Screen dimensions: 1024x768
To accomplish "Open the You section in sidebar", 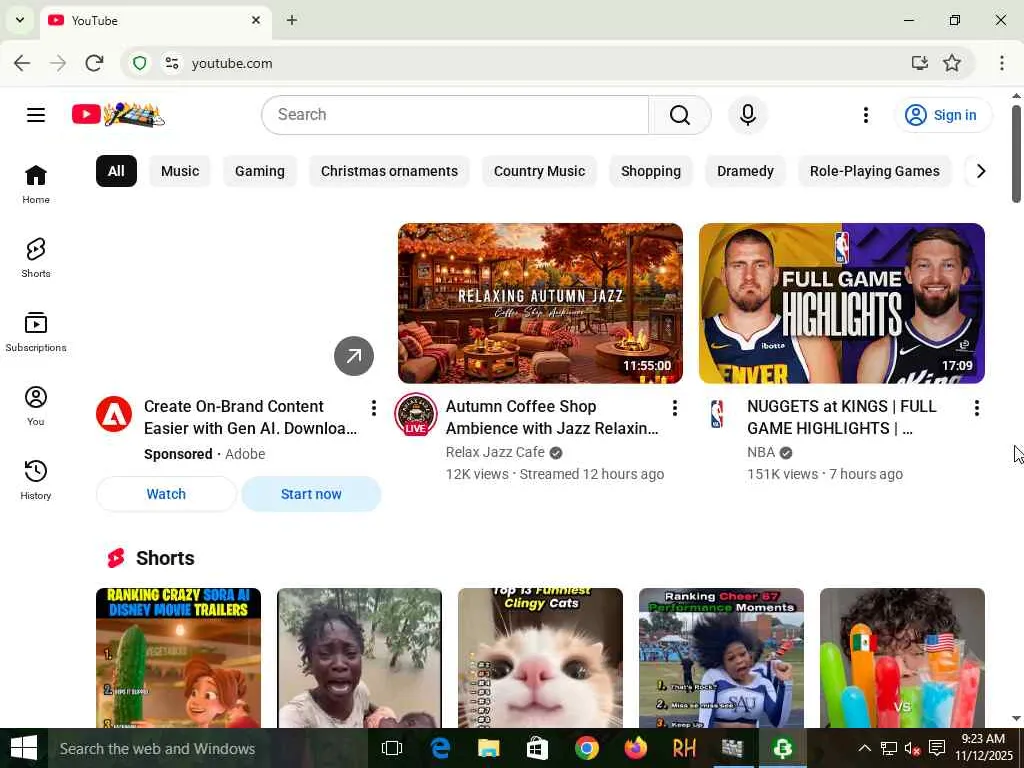I will coord(36,406).
